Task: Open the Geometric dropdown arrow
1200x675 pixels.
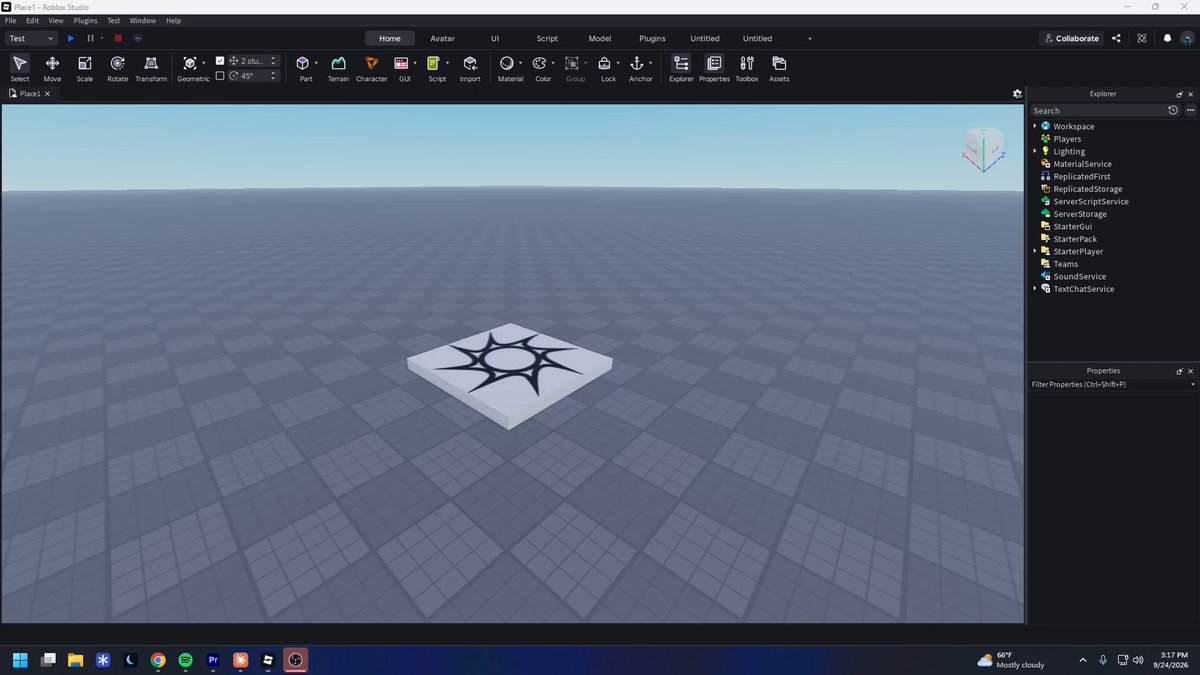Action: [204, 63]
